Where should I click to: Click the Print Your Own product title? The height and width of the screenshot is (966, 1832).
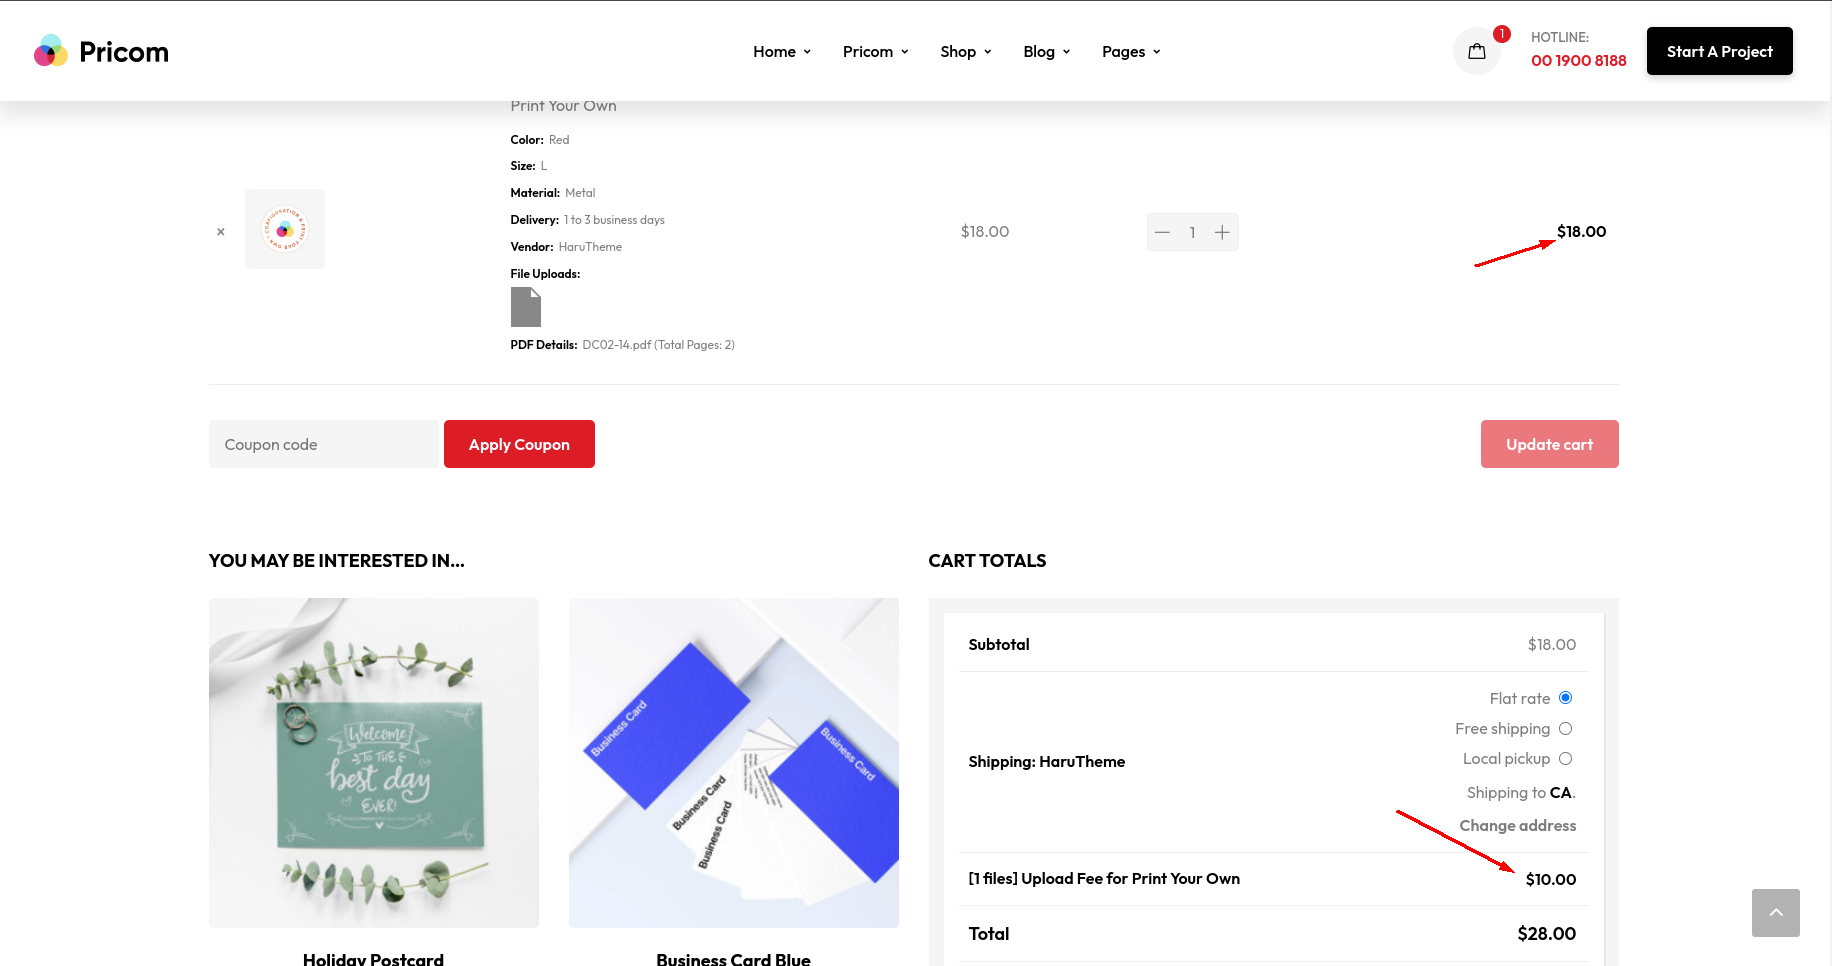(564, 106)
